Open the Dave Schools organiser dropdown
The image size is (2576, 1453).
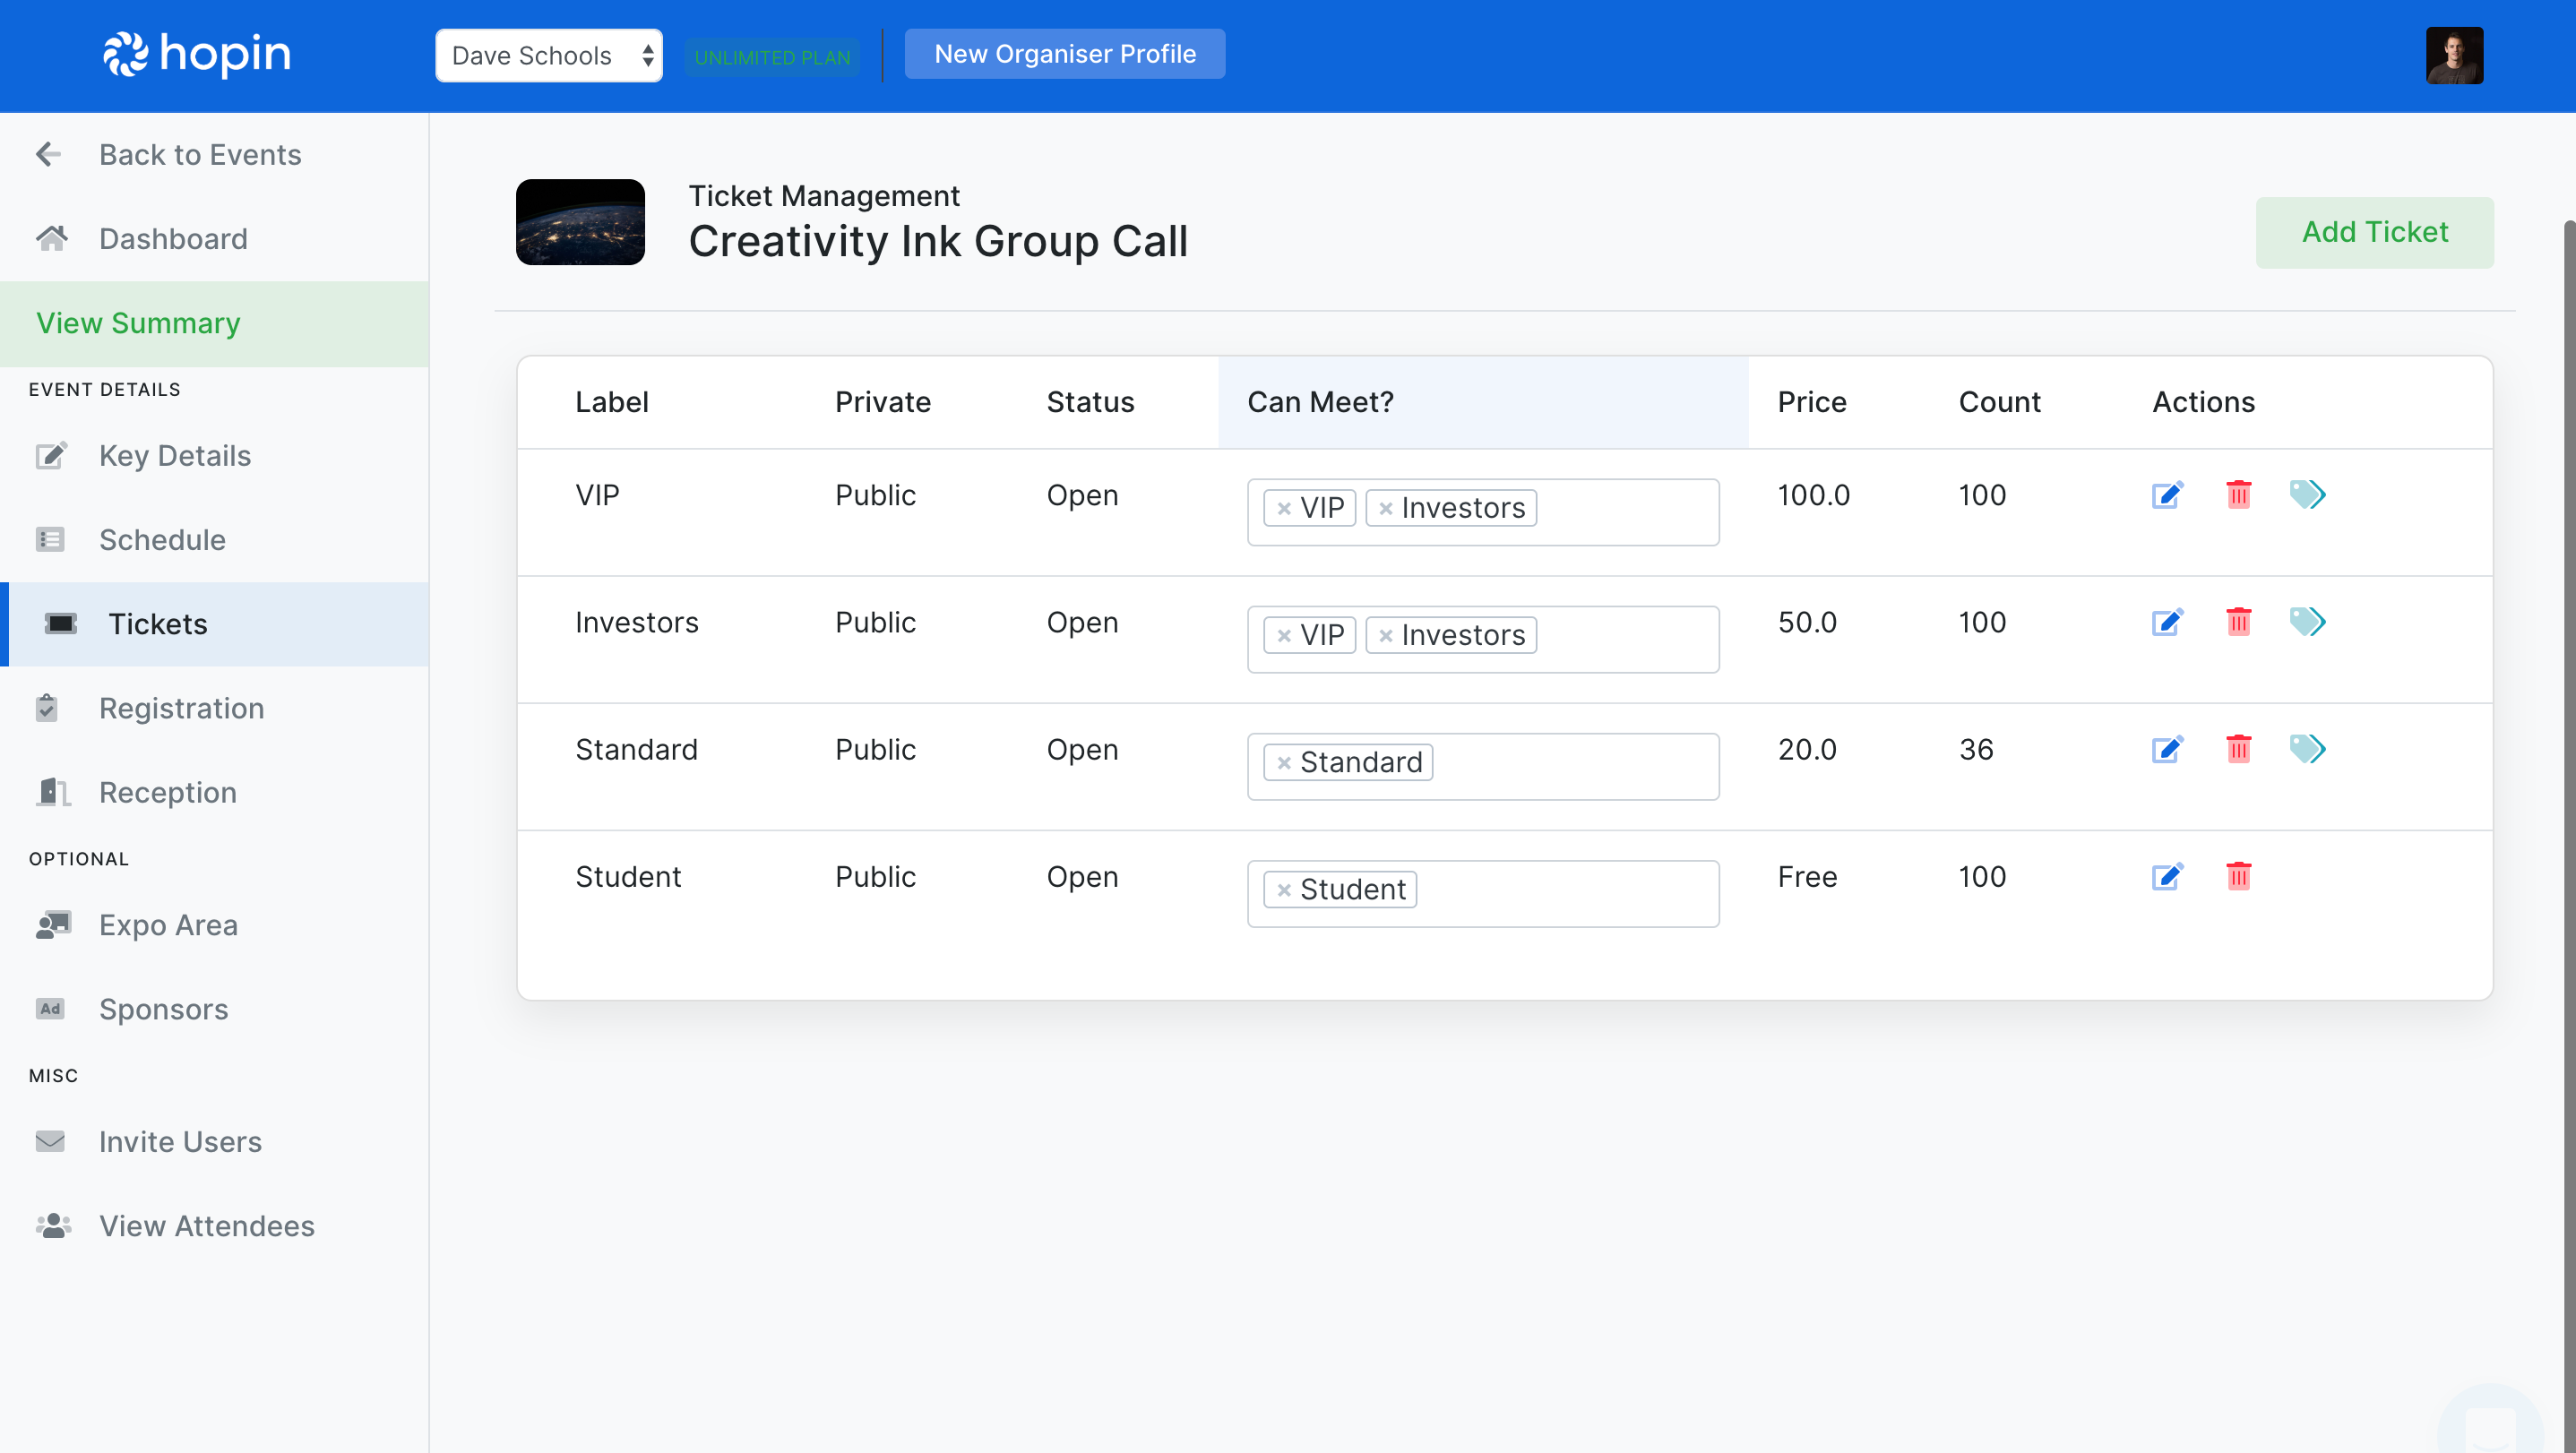coord(548,53)
